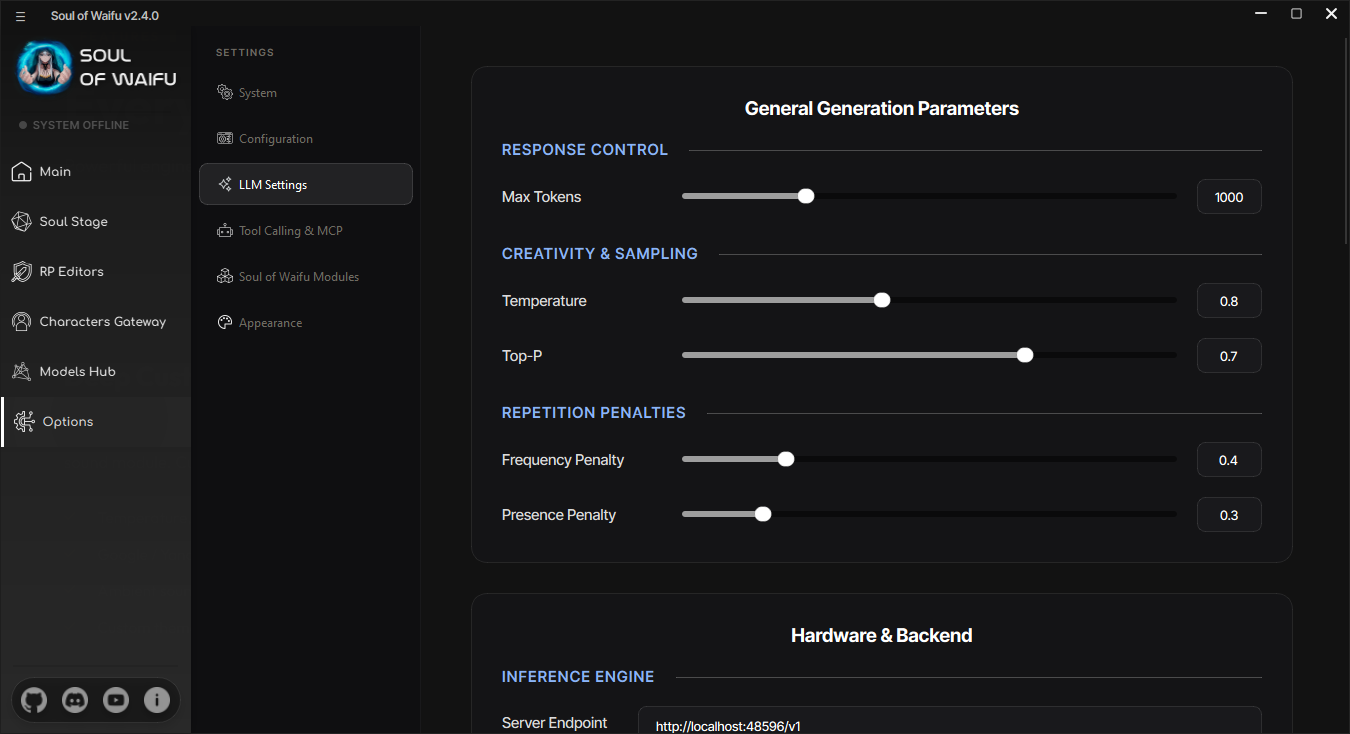
Task: Click the Tool Calling robot icon
Action: click(225, 231)
